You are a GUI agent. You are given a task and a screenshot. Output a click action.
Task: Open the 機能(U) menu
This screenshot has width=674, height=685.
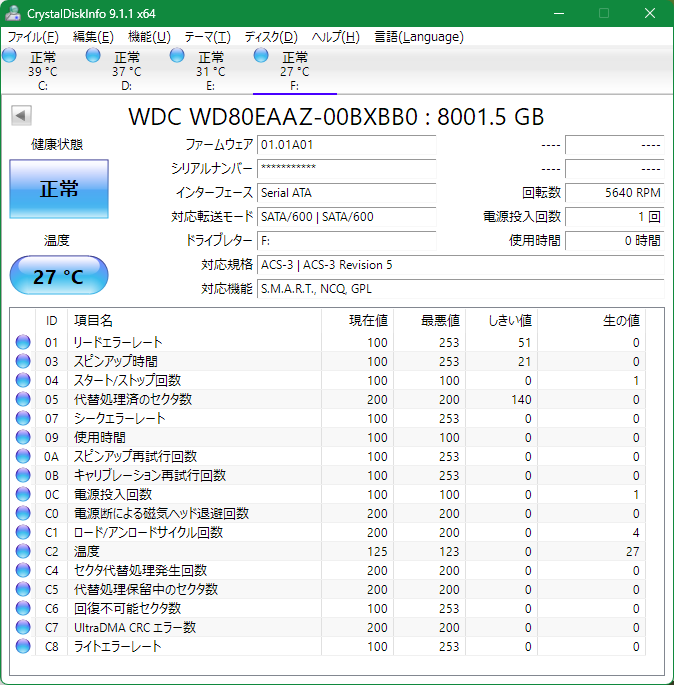[149, 37]
